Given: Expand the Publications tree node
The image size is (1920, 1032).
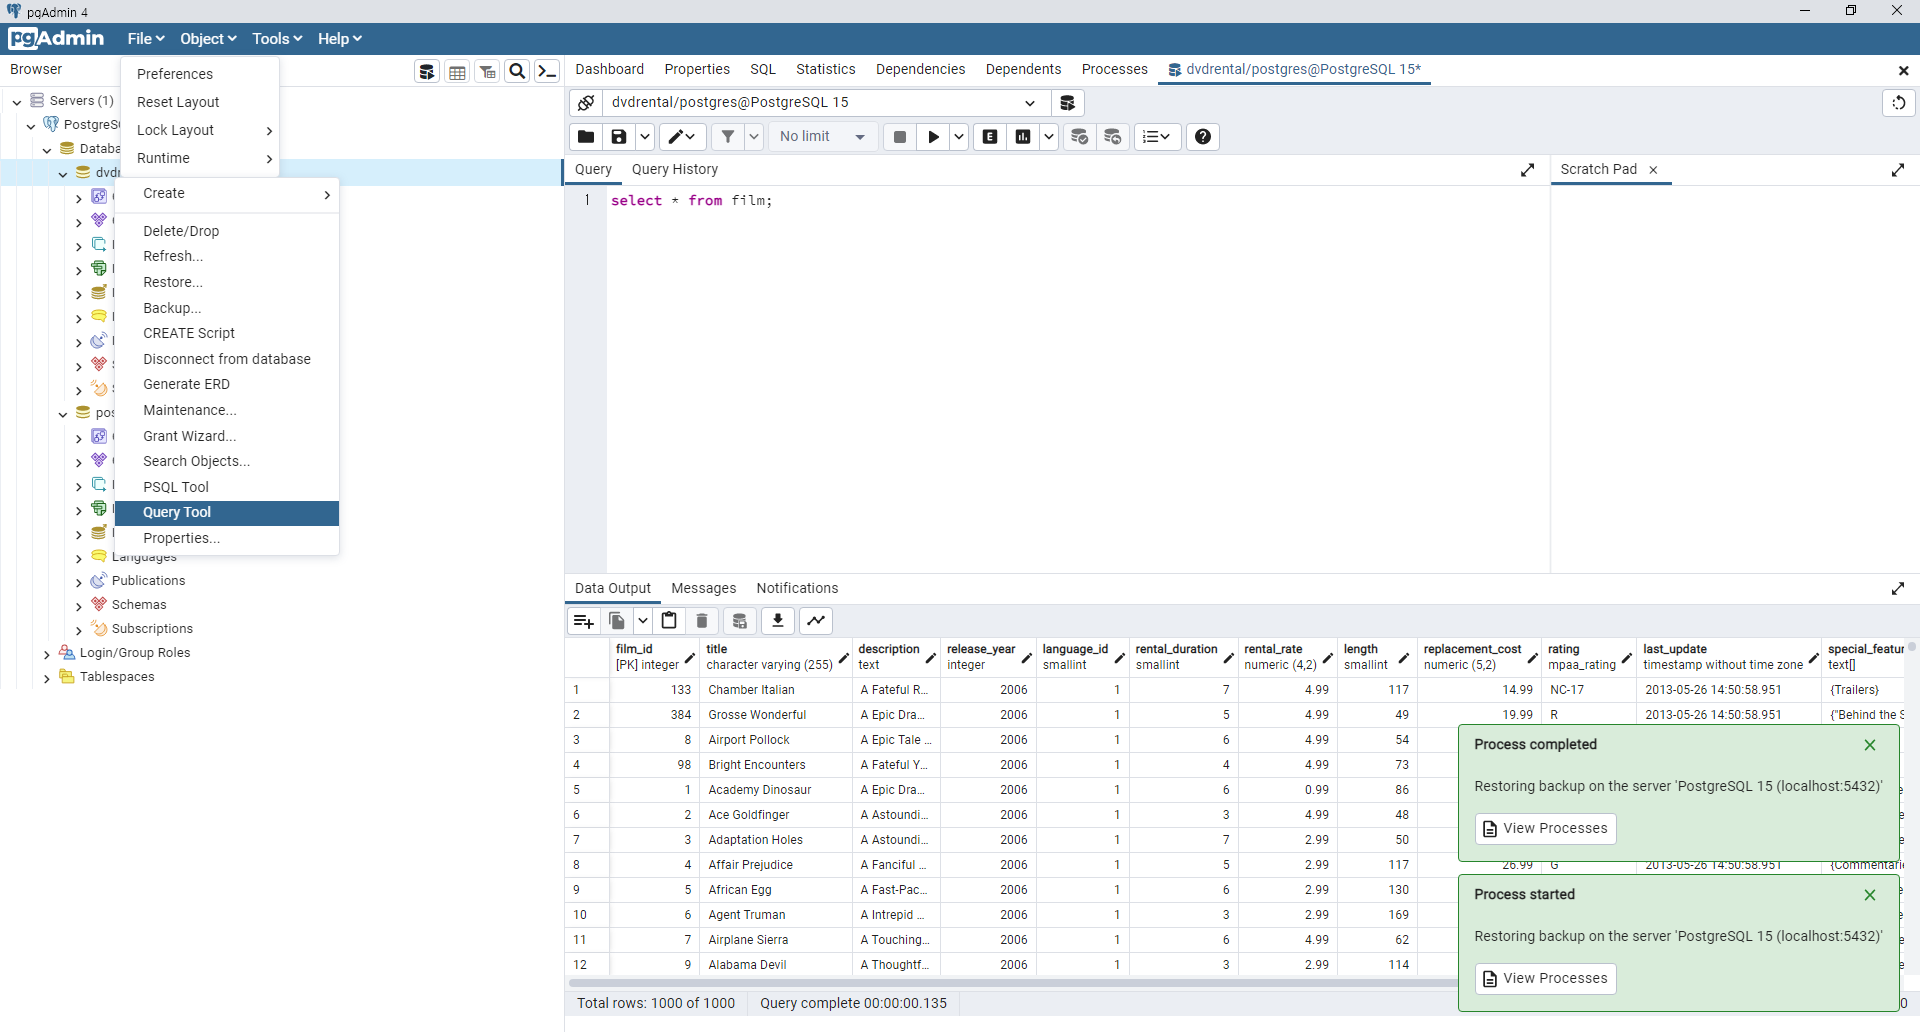Looking at the screenshot, I should click(x=79, y=582).
